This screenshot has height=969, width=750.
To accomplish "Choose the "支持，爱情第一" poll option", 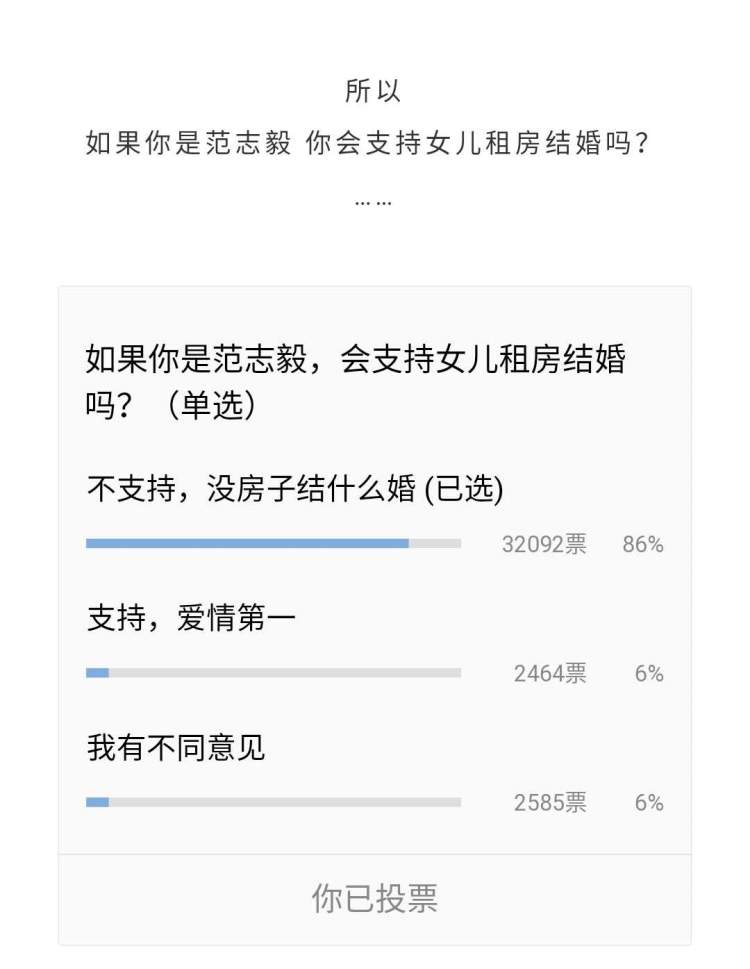I will 191,620.
